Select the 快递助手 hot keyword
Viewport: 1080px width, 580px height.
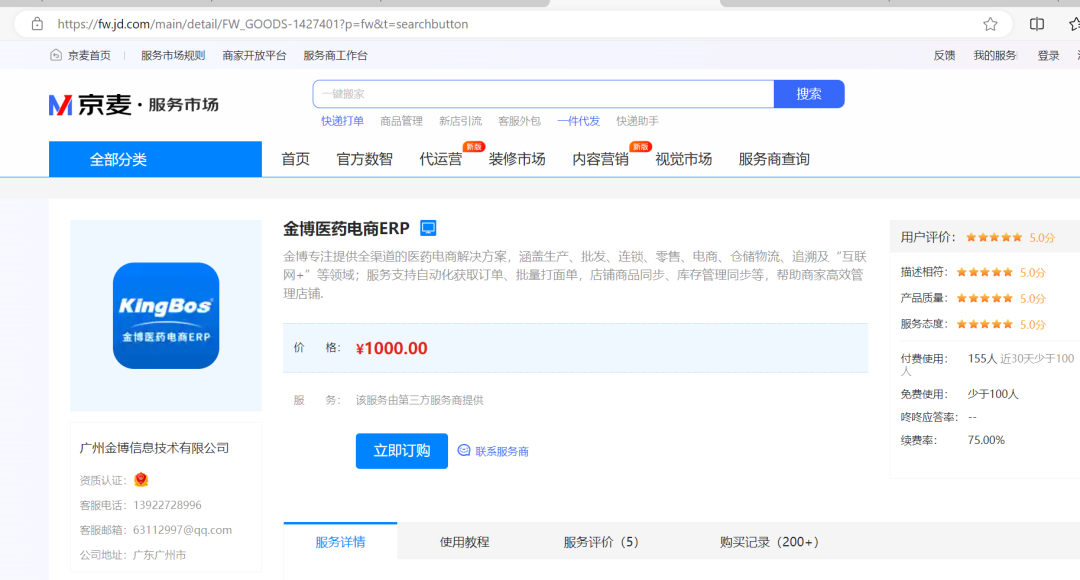[x=638, y=121]
